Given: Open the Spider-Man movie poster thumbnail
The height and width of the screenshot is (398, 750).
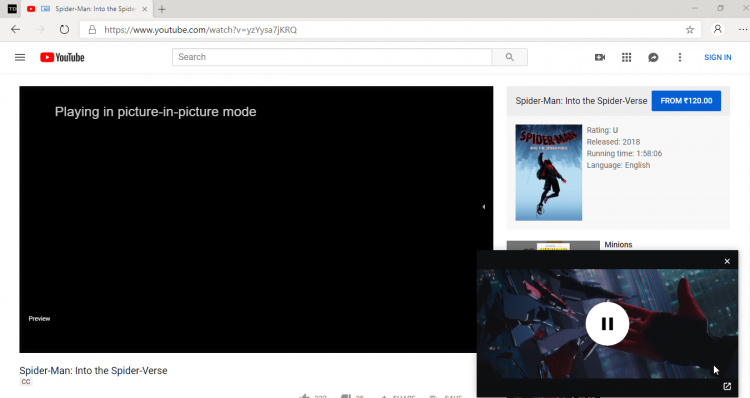Looking at the screenshot, I should click(x=549, y=173).
